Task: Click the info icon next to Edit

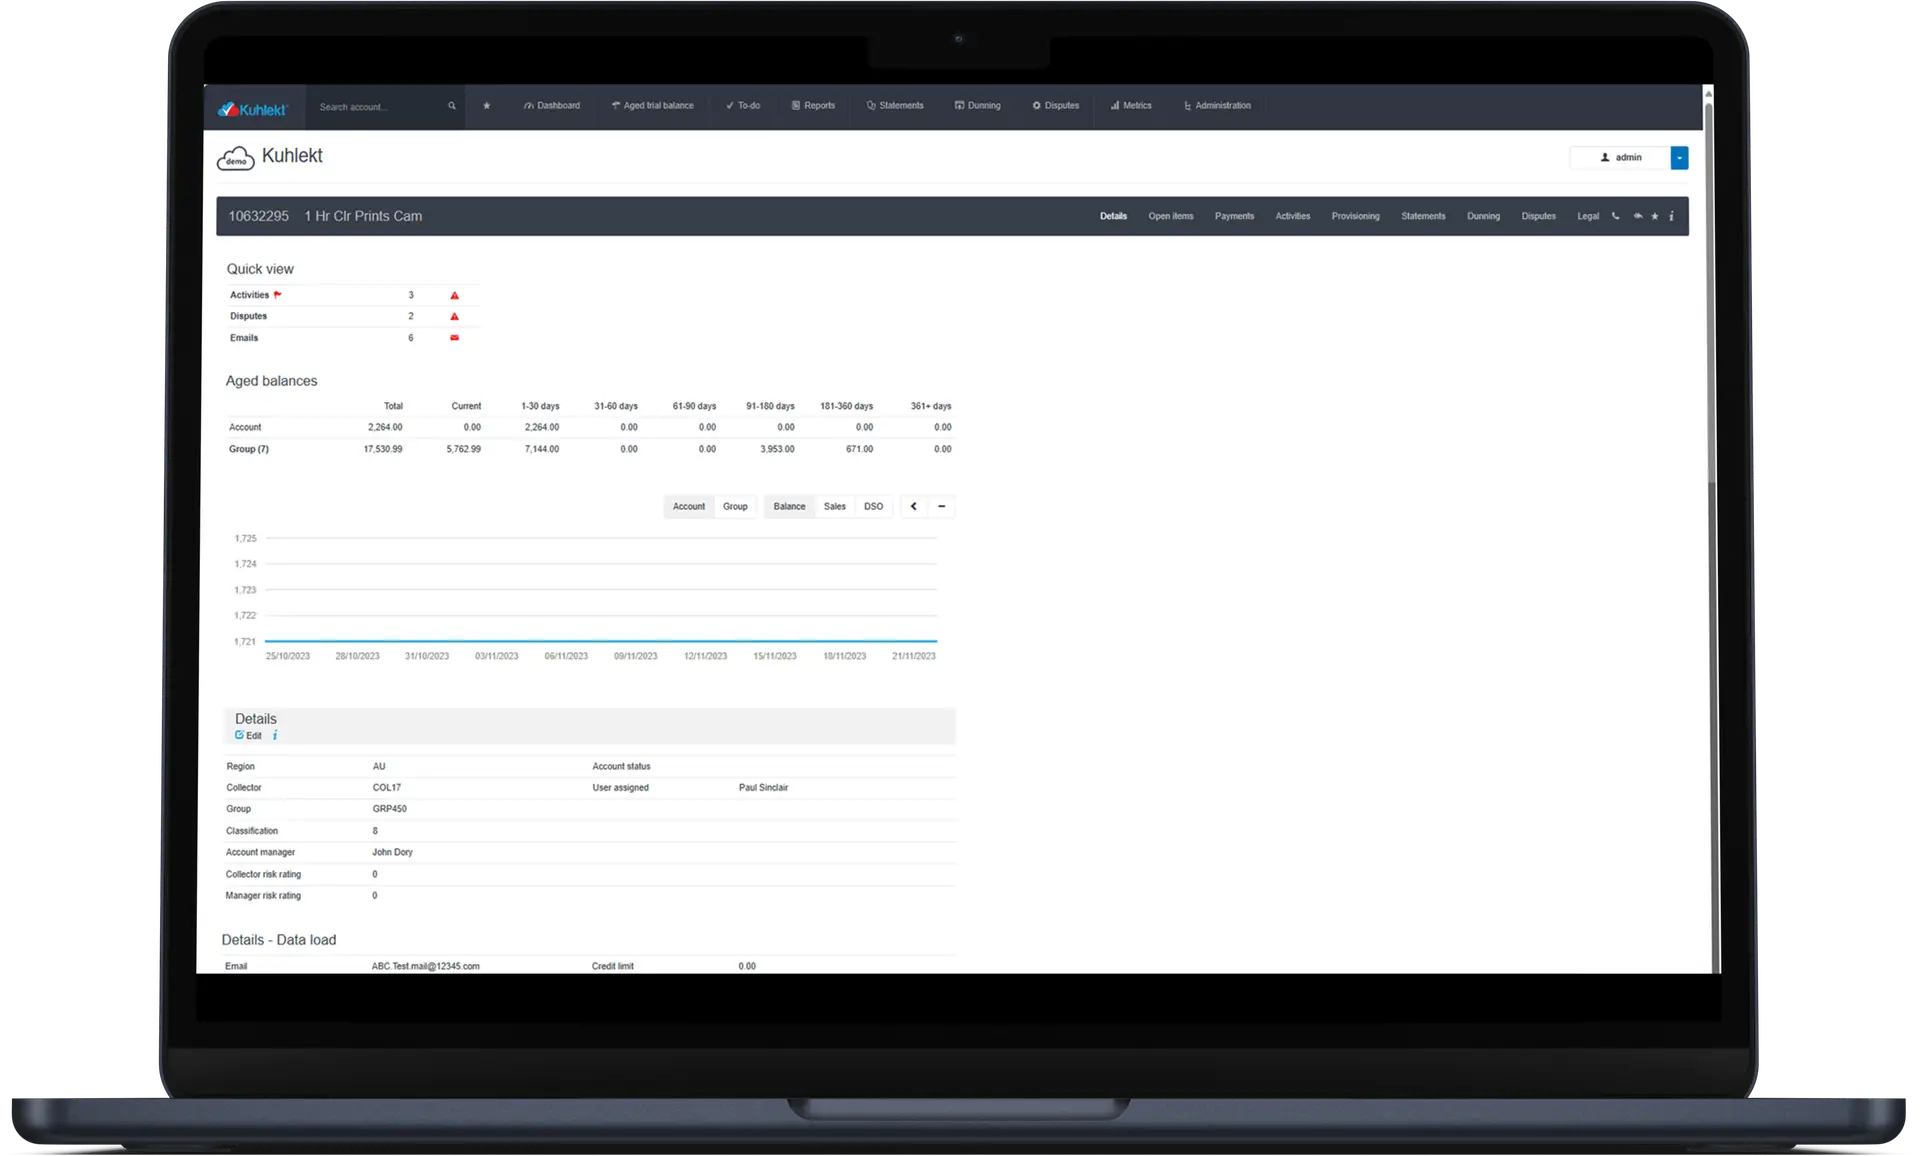Action: coord(274,735)
